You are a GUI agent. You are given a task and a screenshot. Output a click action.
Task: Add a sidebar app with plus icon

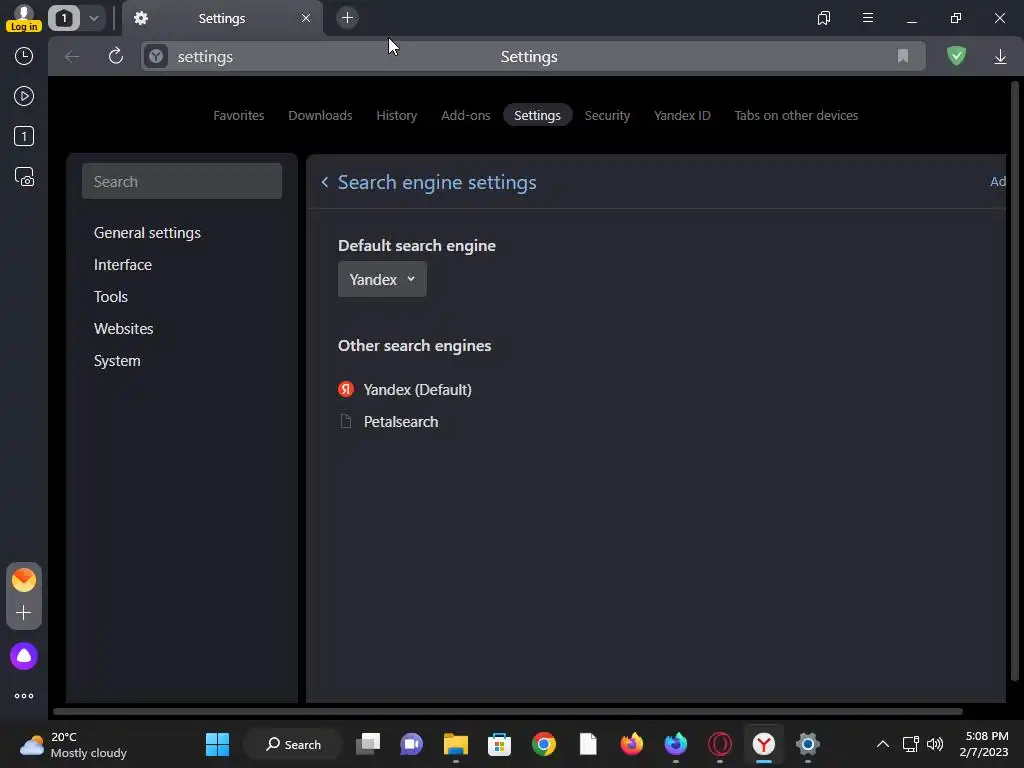click(x=24, y=613)
